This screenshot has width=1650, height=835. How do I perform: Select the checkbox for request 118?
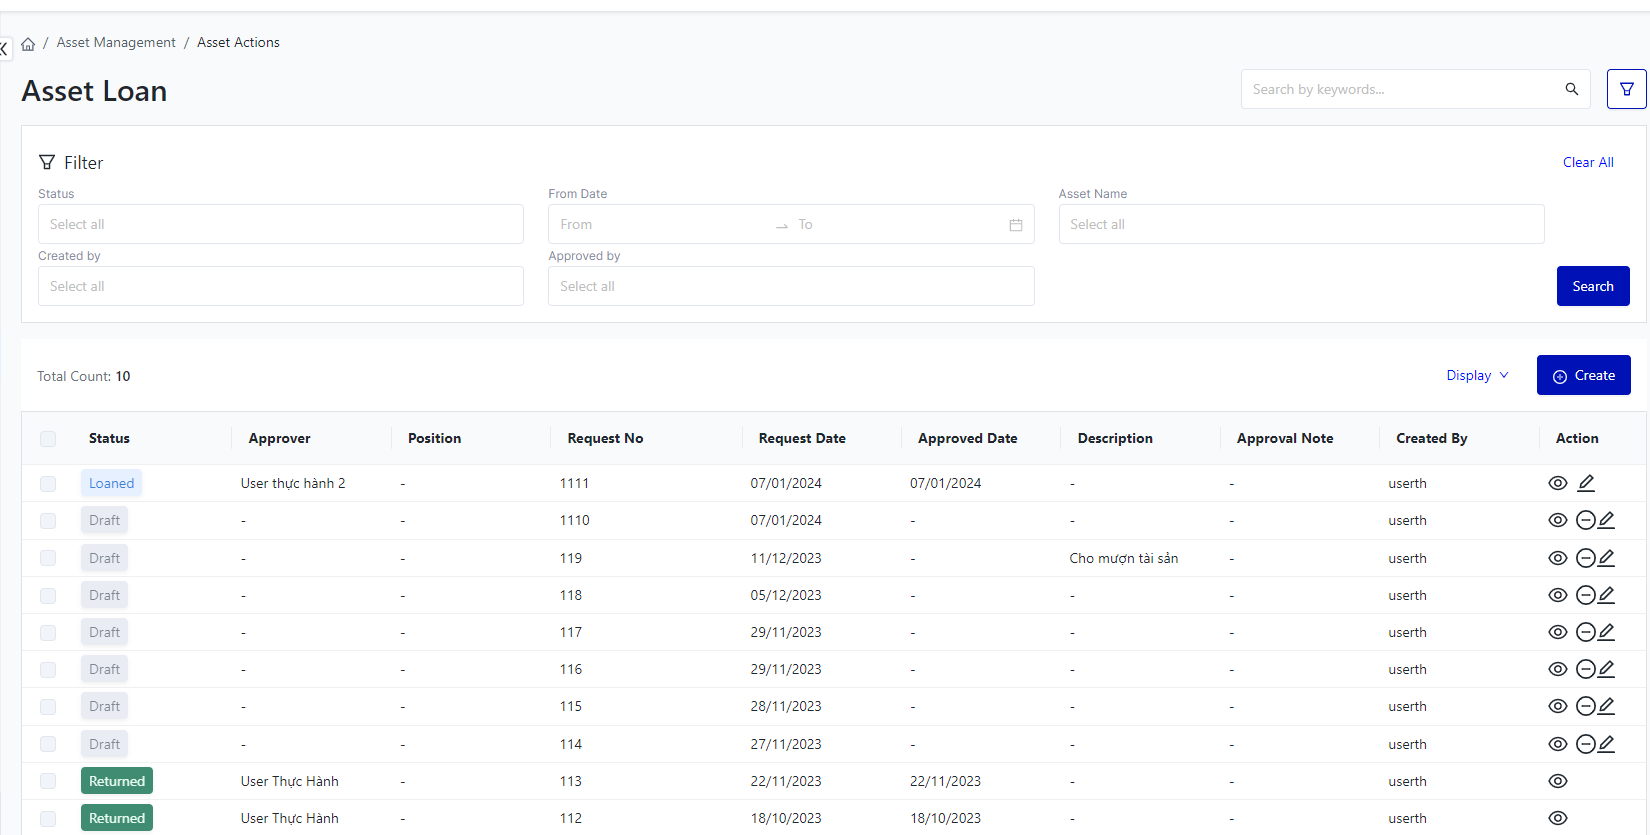48,596
